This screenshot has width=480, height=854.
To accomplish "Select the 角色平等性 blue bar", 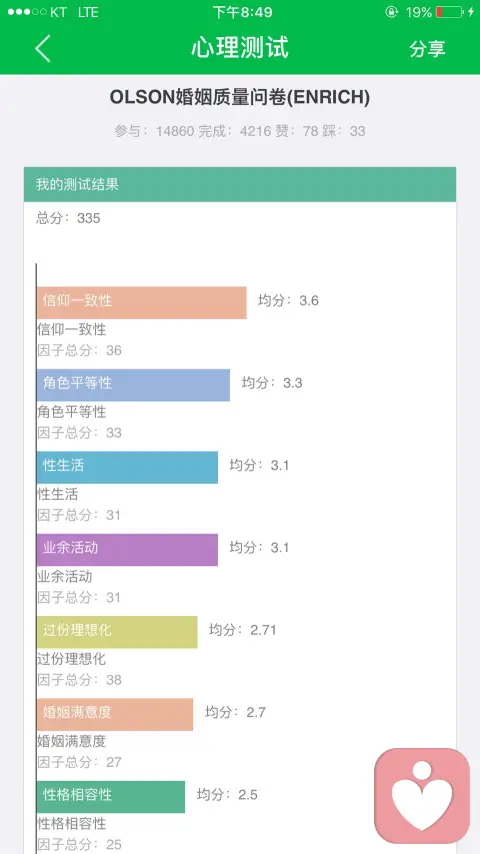I will click(x=133, y=385).
